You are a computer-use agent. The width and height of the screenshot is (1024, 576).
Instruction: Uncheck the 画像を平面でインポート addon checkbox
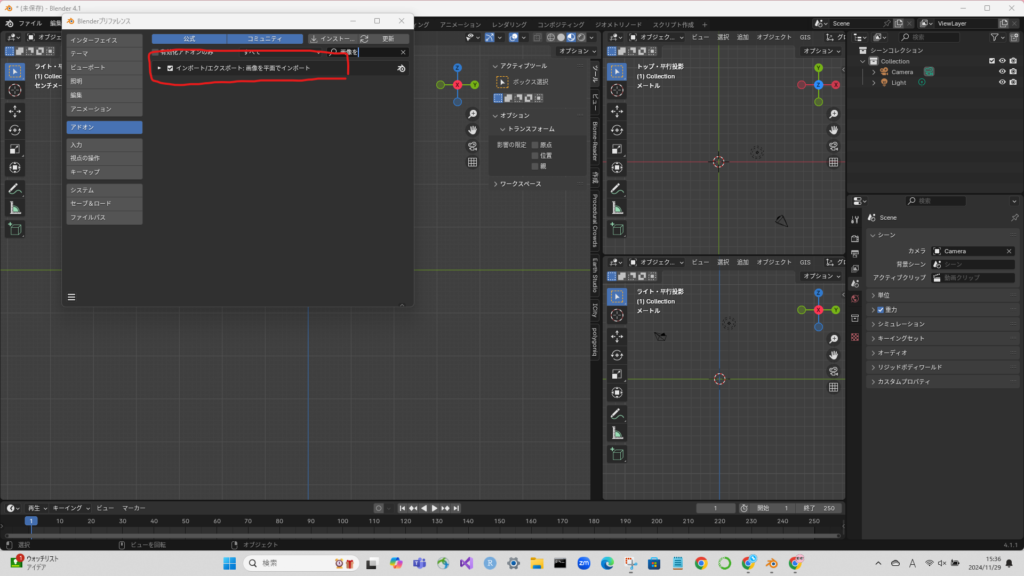click(170, 68)
